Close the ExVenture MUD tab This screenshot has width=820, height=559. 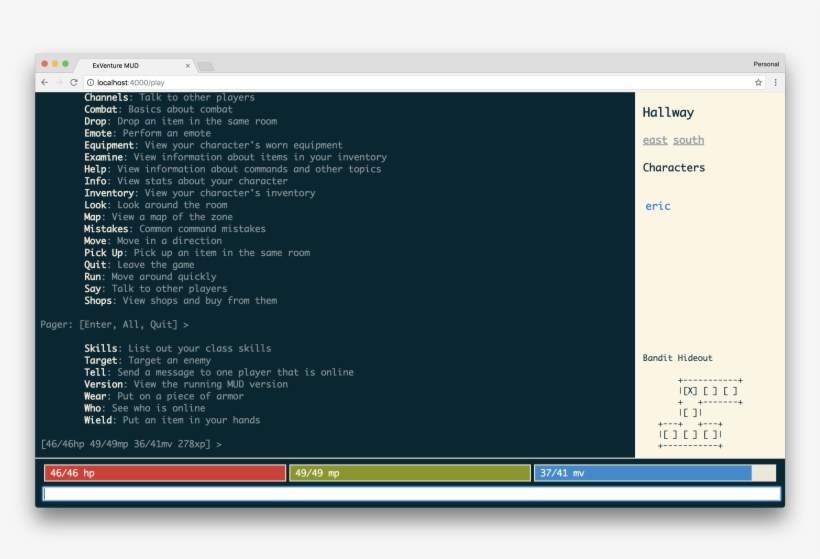point(187,65)
